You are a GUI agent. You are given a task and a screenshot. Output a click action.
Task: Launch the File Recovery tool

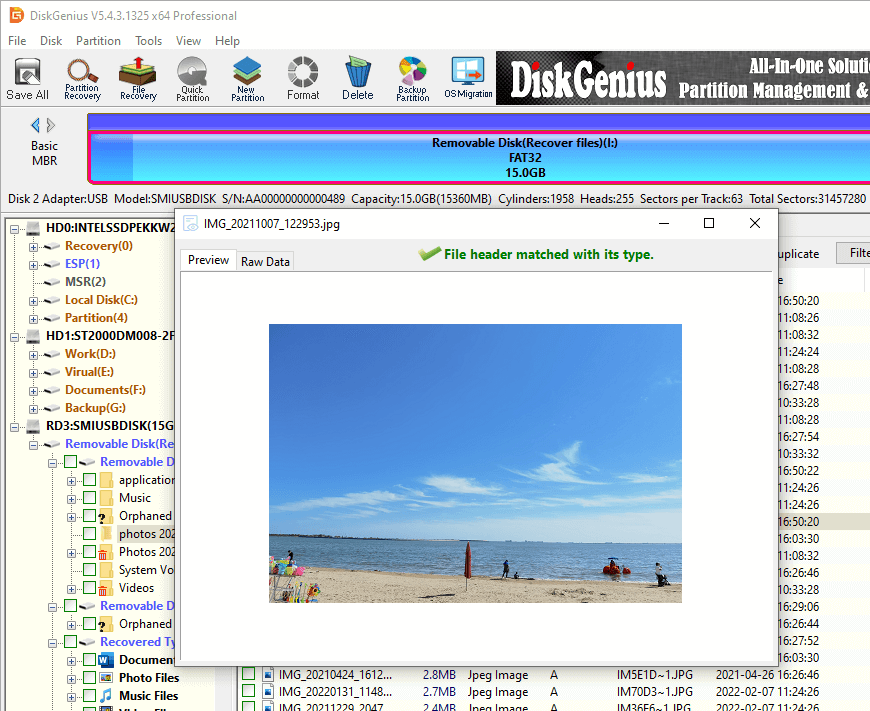click(x=138, y=78)
